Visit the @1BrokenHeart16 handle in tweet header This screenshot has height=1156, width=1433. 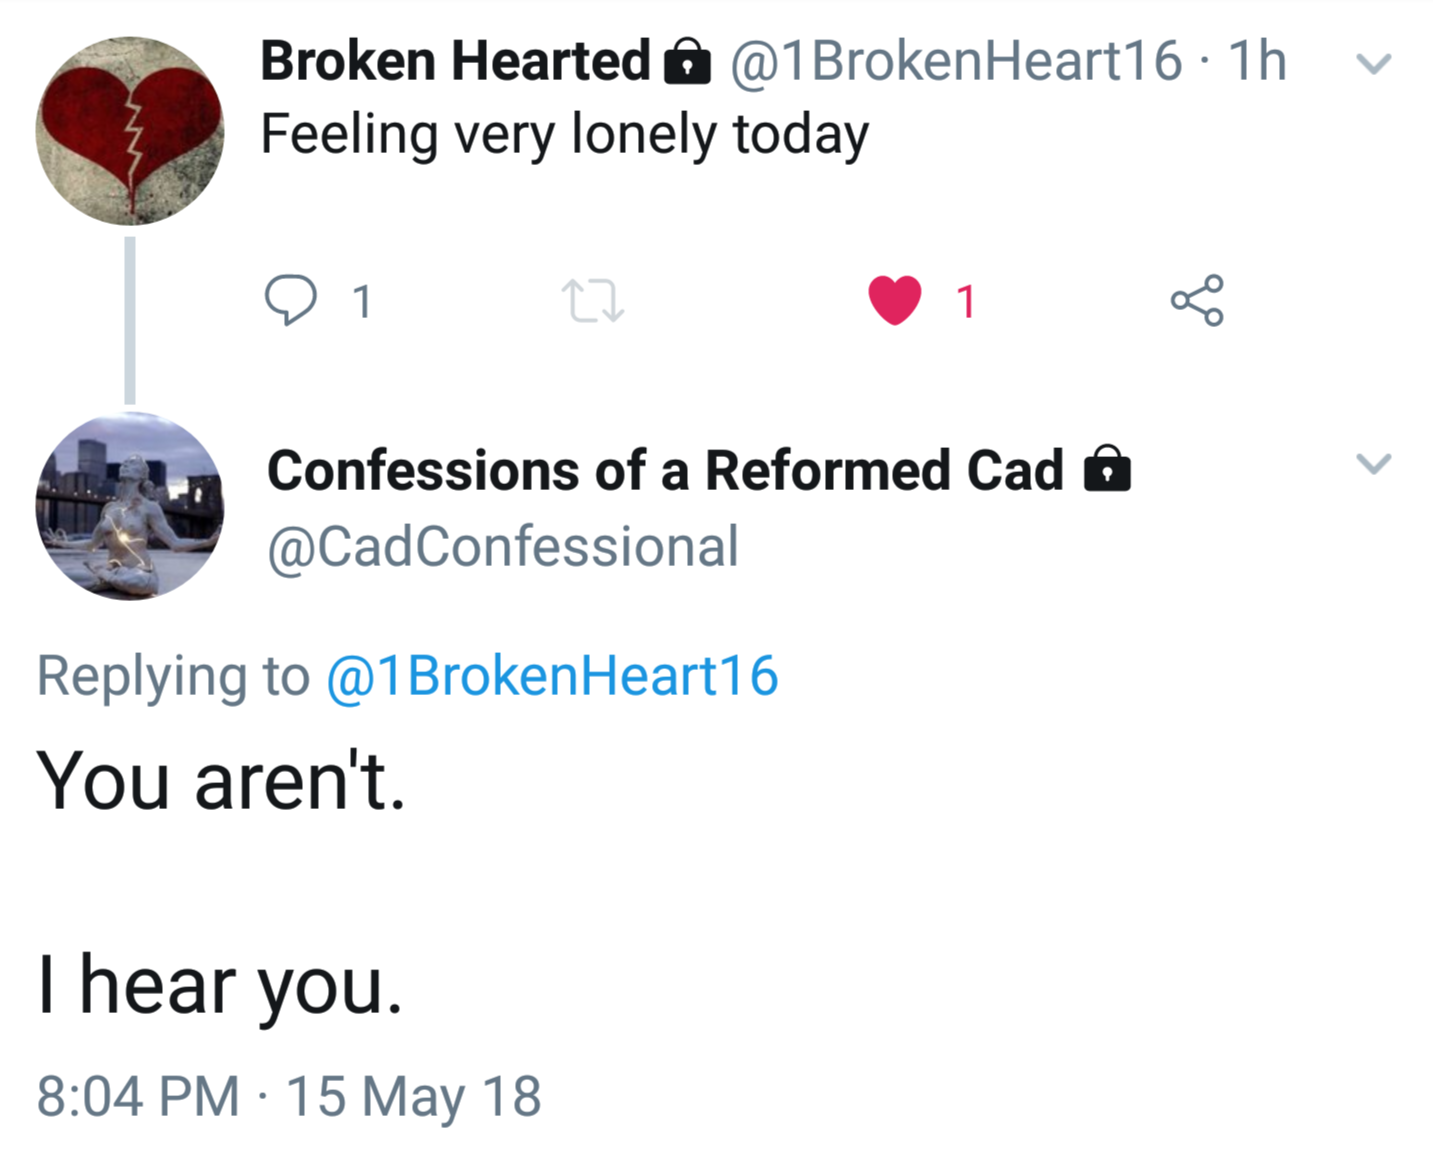956,61
